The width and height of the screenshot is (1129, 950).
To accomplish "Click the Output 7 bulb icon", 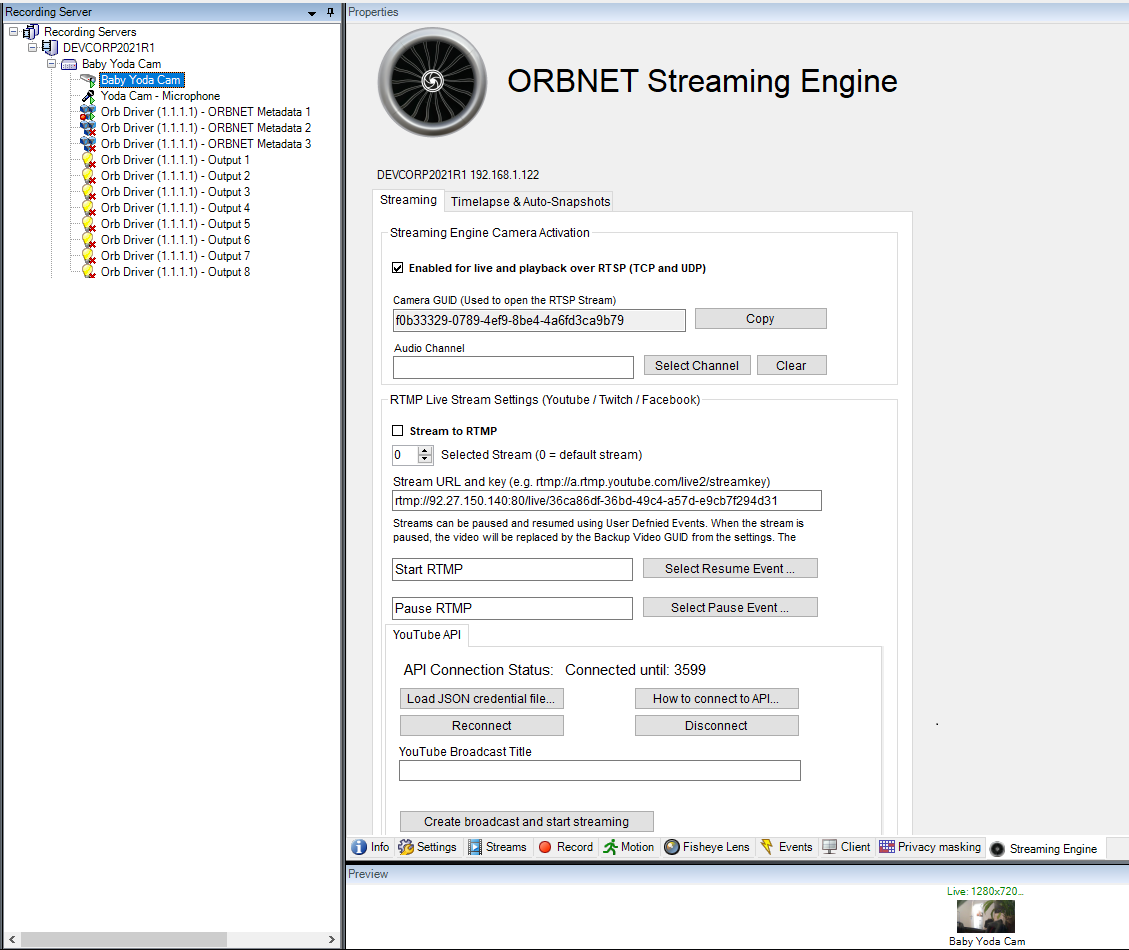I will (88, 256).
